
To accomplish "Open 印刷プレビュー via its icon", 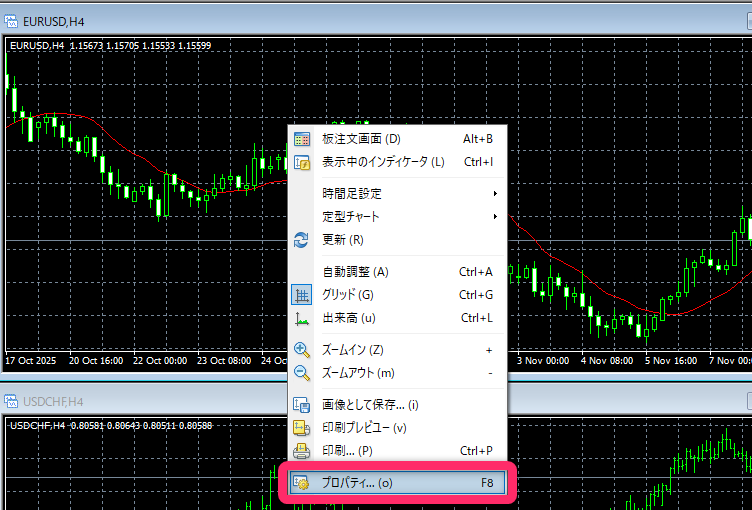I will [x=302, y=428].
